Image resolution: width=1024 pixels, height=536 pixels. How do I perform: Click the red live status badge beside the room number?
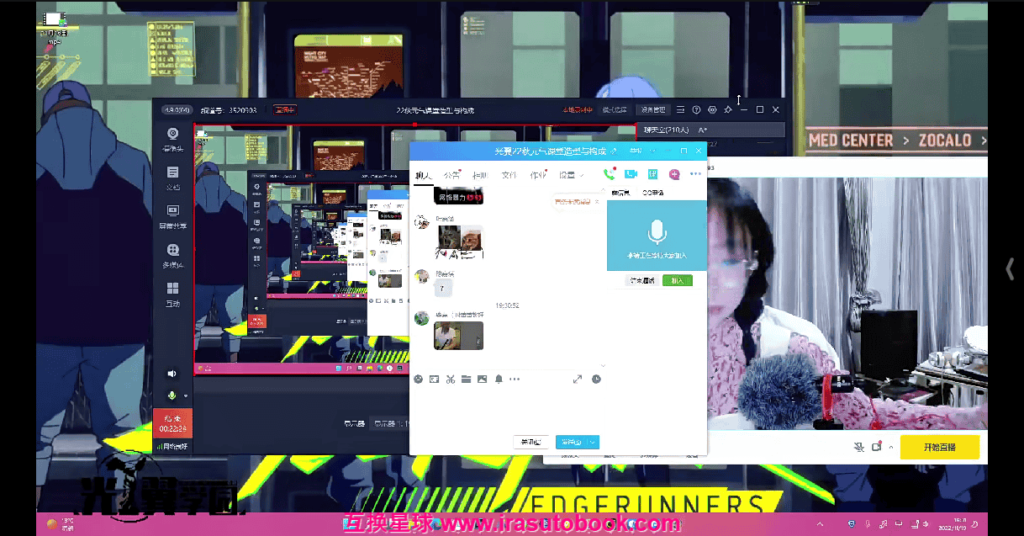pyautogui.click(x=285, y=110)
